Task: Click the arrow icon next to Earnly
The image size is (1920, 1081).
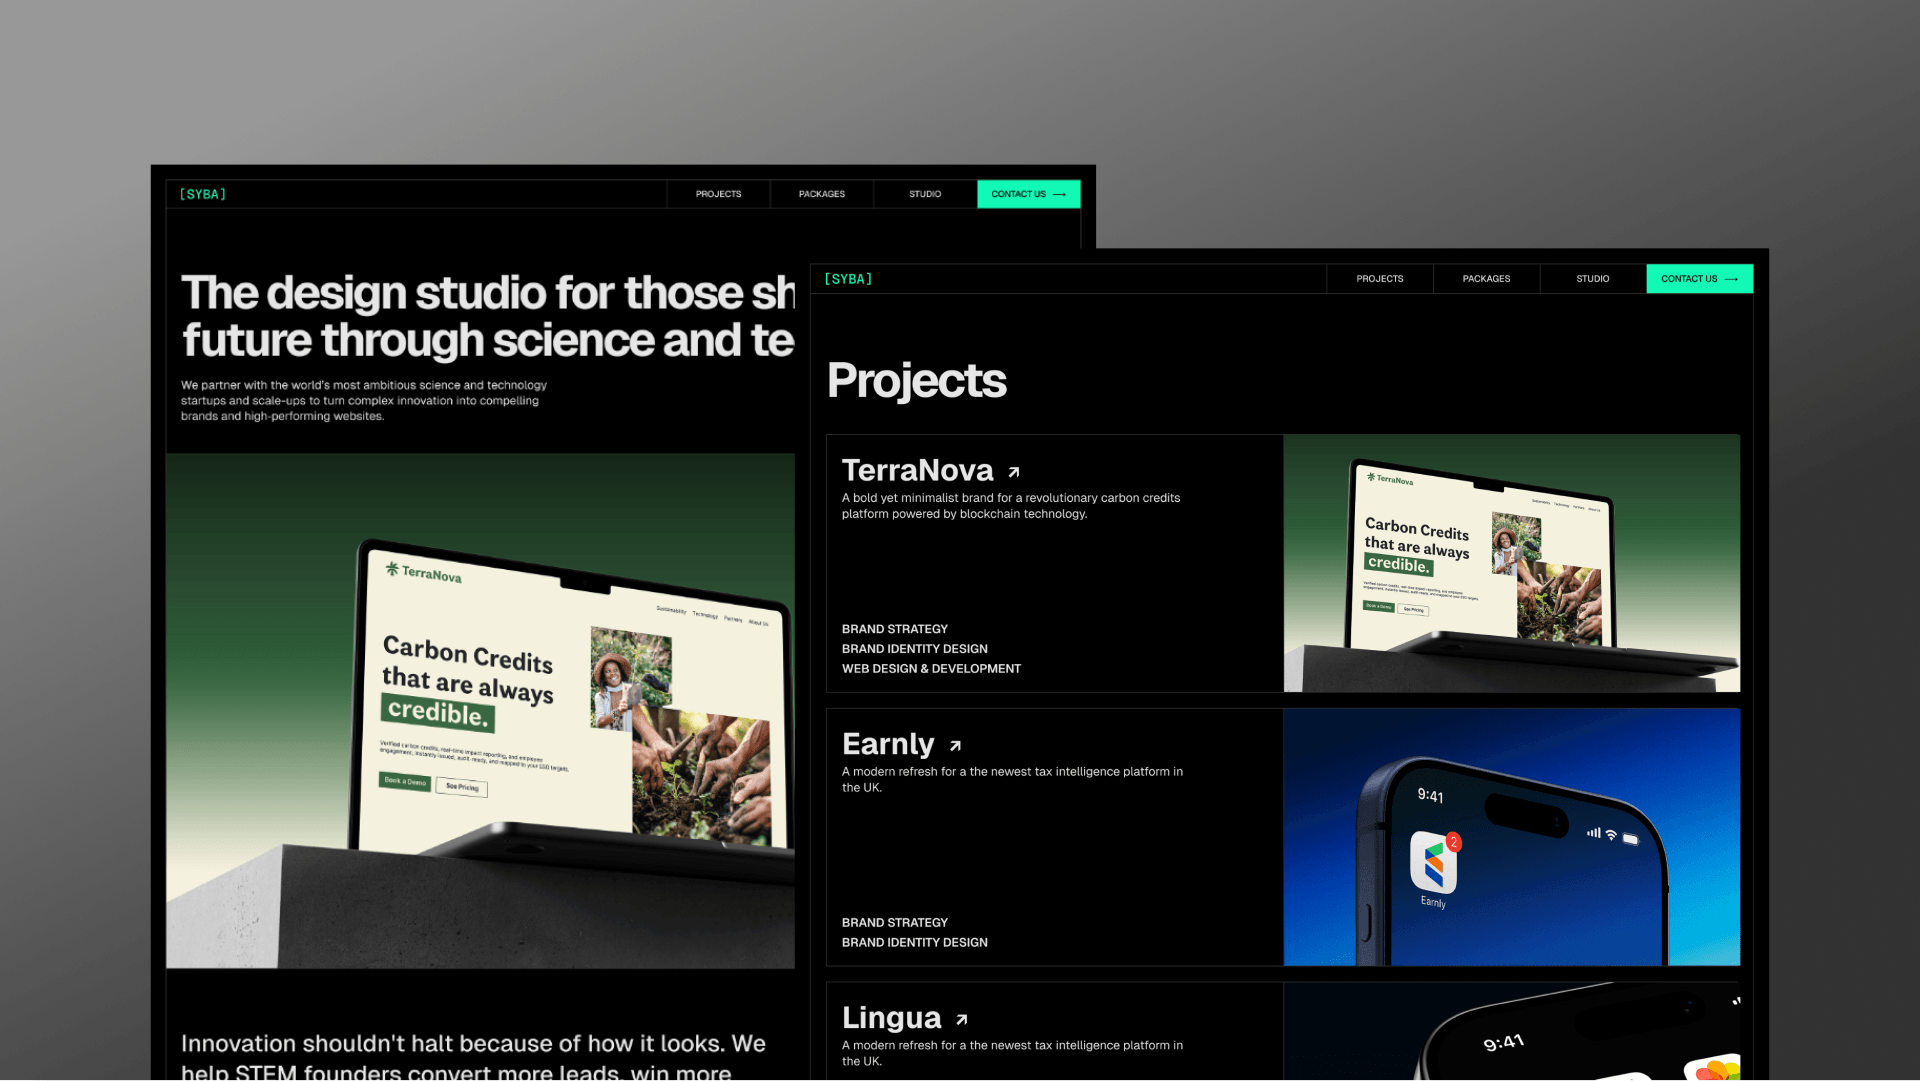Action: click(955, 746)
